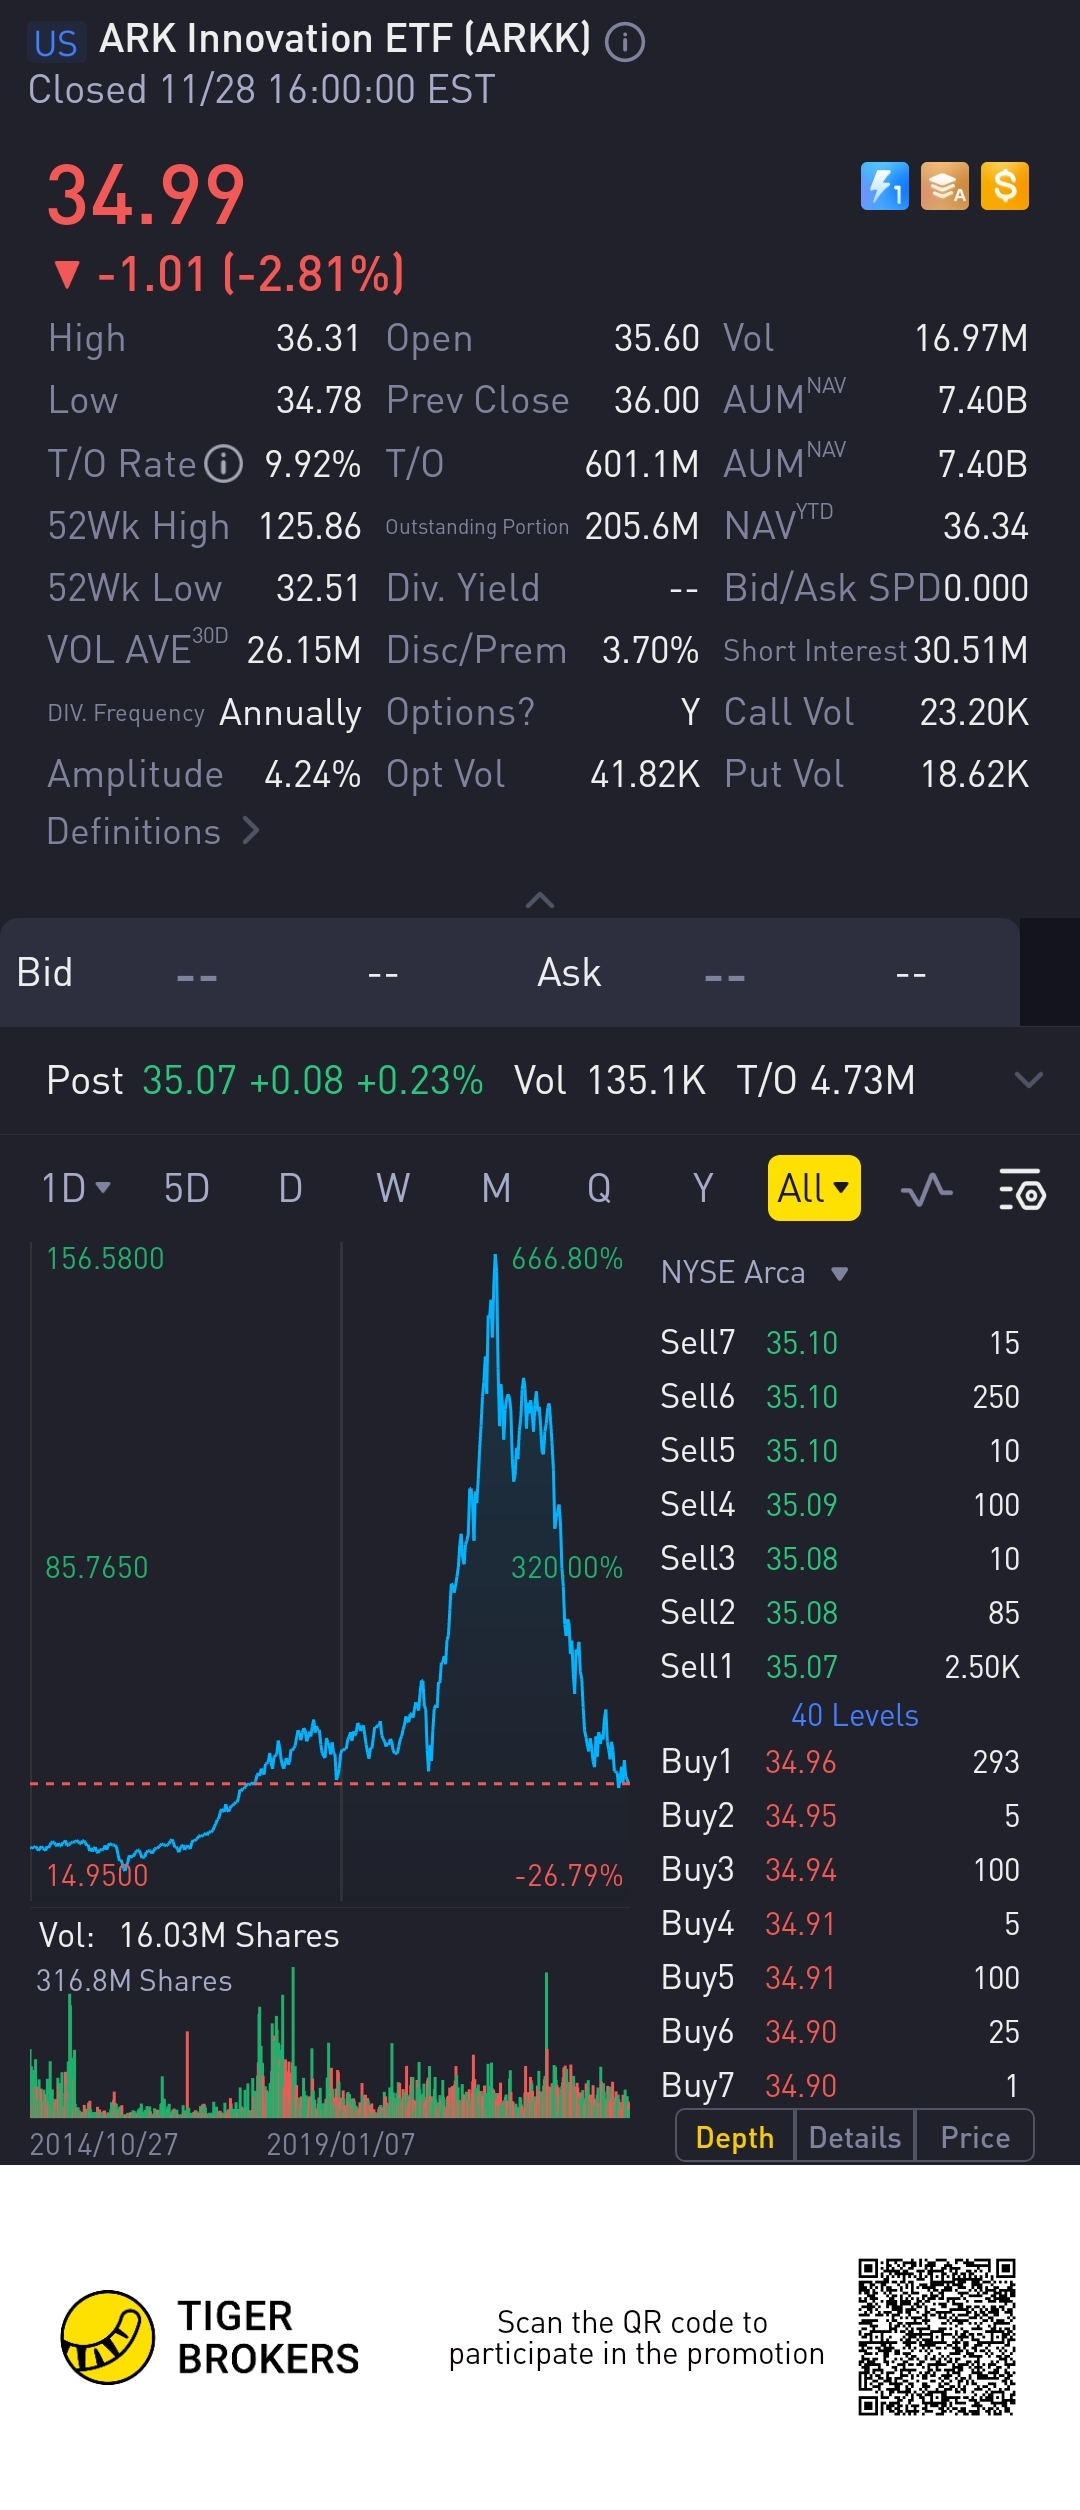Image resolution: width=1080 pixels, height=2510 pixels.
Task: Tap the info icon beside ARKK title
Action: [x=625, y=42]
